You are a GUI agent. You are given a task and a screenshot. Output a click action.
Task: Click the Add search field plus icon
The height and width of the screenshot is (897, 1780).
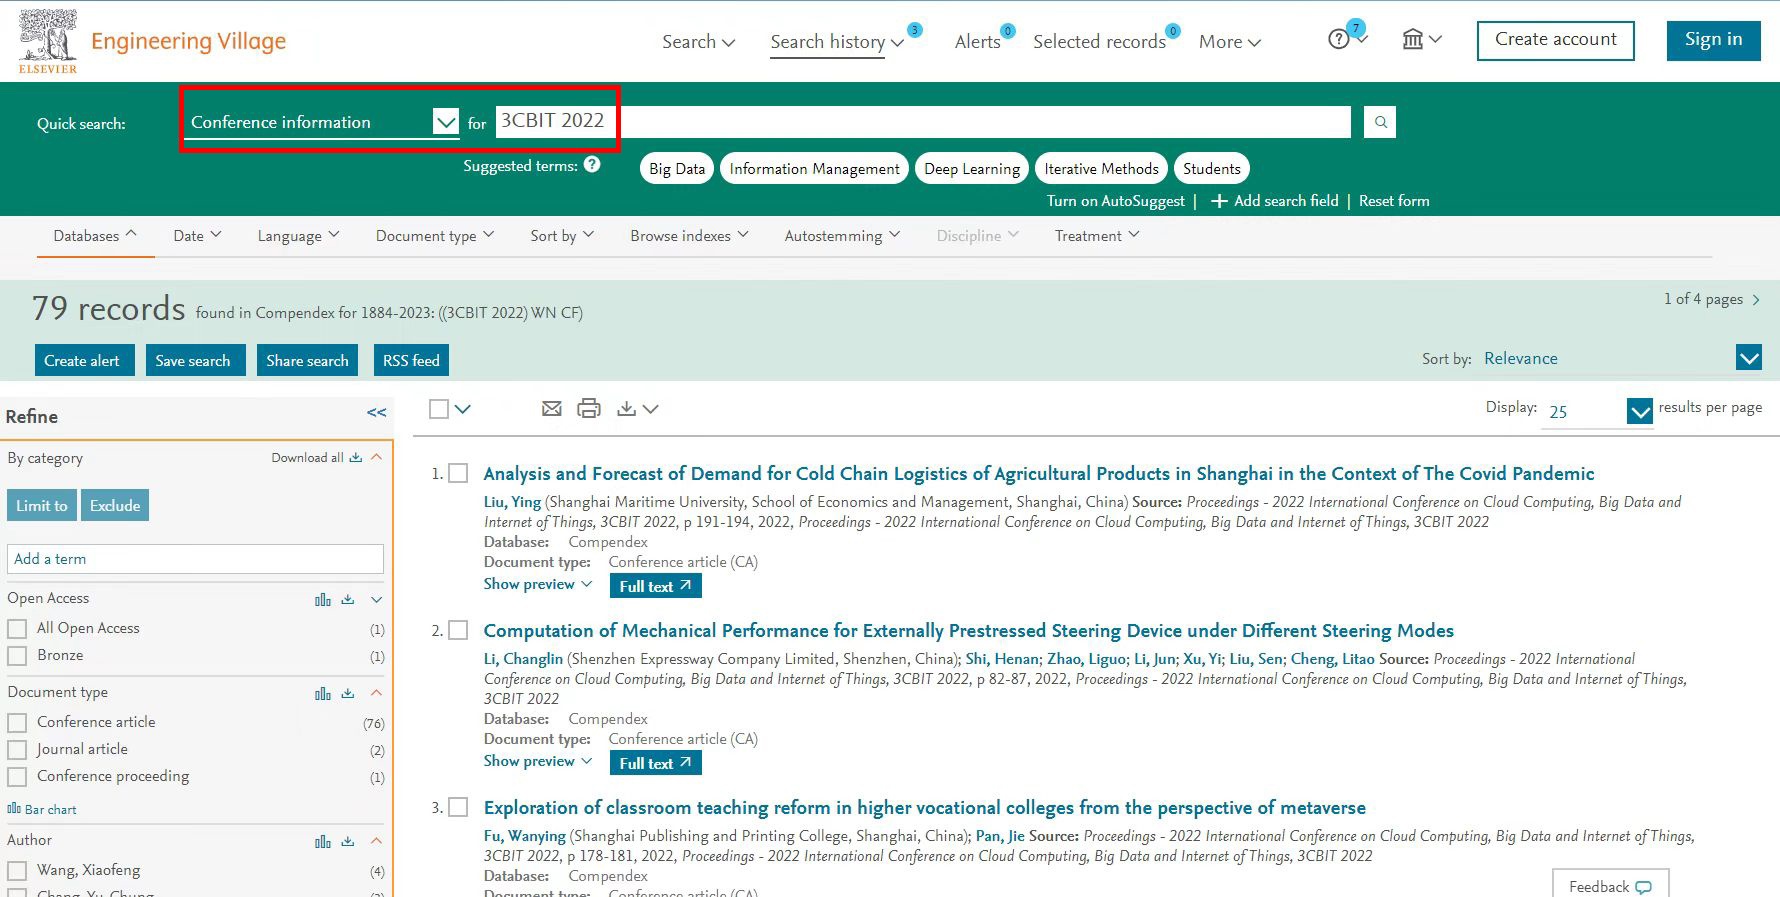[x=1219, y=201]
